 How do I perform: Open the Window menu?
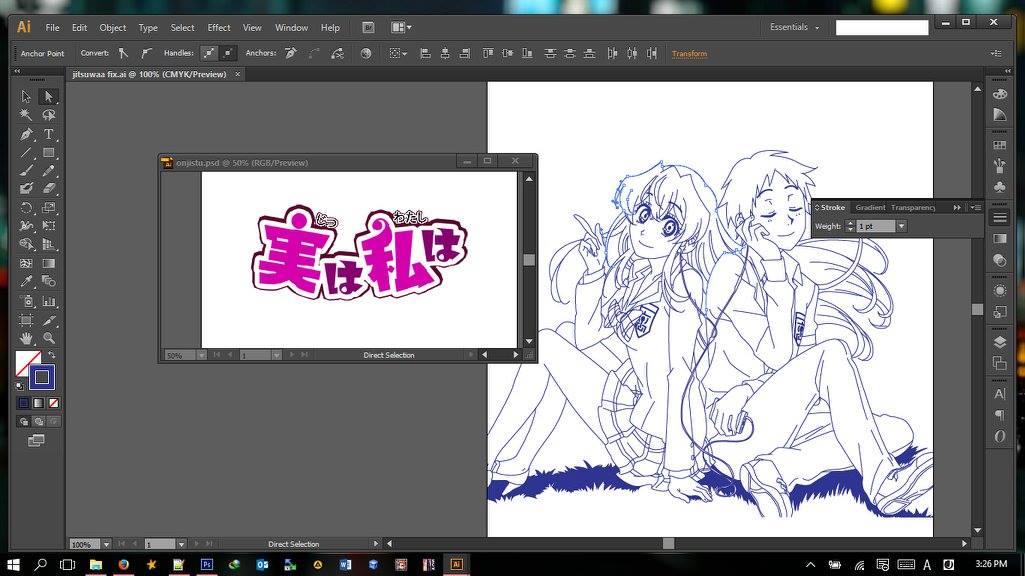click(291, 27)
